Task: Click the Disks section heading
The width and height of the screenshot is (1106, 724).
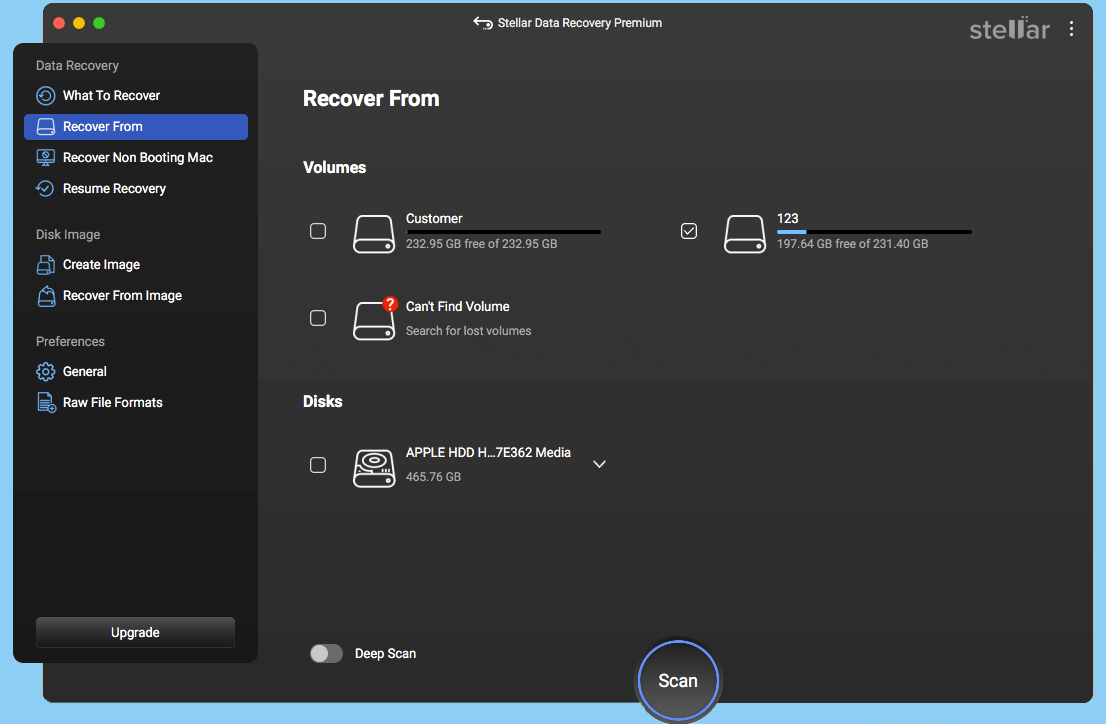Action: [322, 402]
